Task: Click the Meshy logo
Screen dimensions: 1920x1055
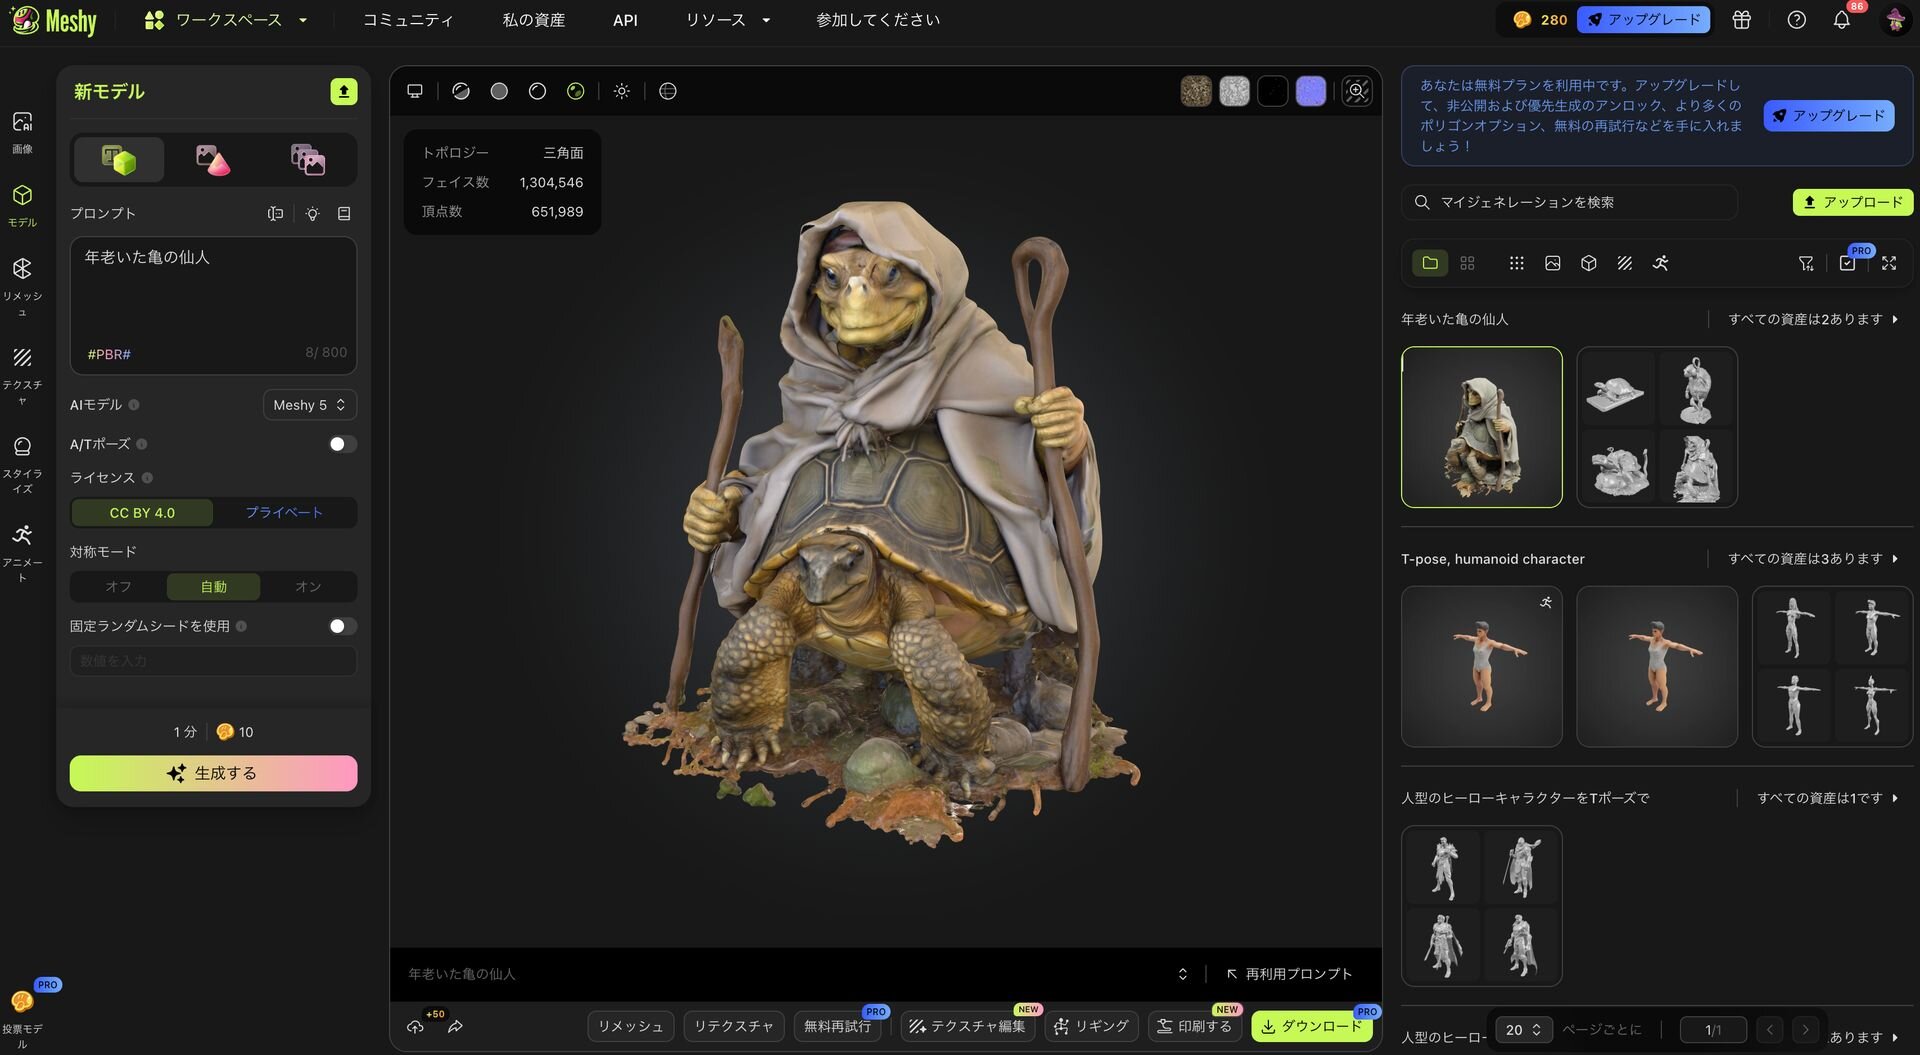Action: 54,20
